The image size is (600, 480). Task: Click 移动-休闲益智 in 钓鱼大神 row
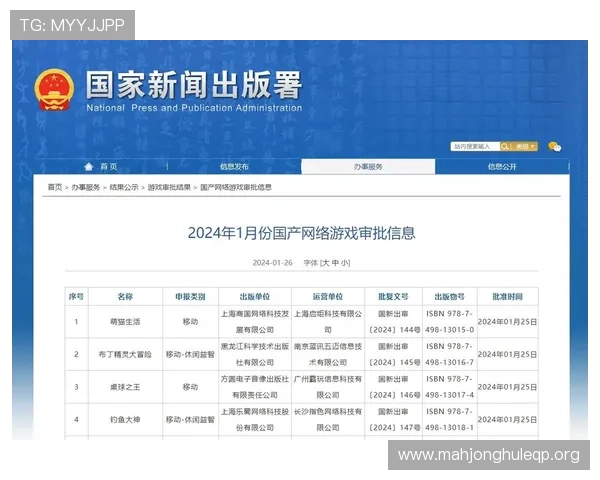(x=190, y=420)
